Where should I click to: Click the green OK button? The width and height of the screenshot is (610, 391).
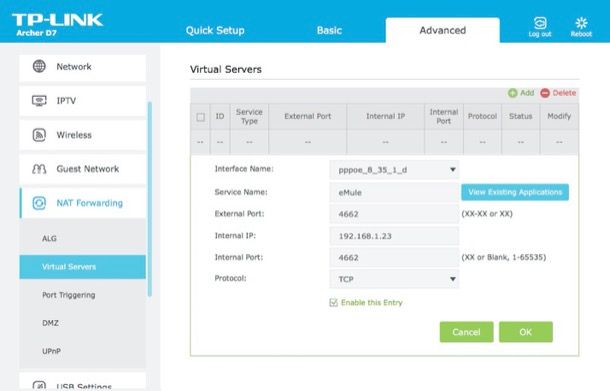click(x=526, y=332)
